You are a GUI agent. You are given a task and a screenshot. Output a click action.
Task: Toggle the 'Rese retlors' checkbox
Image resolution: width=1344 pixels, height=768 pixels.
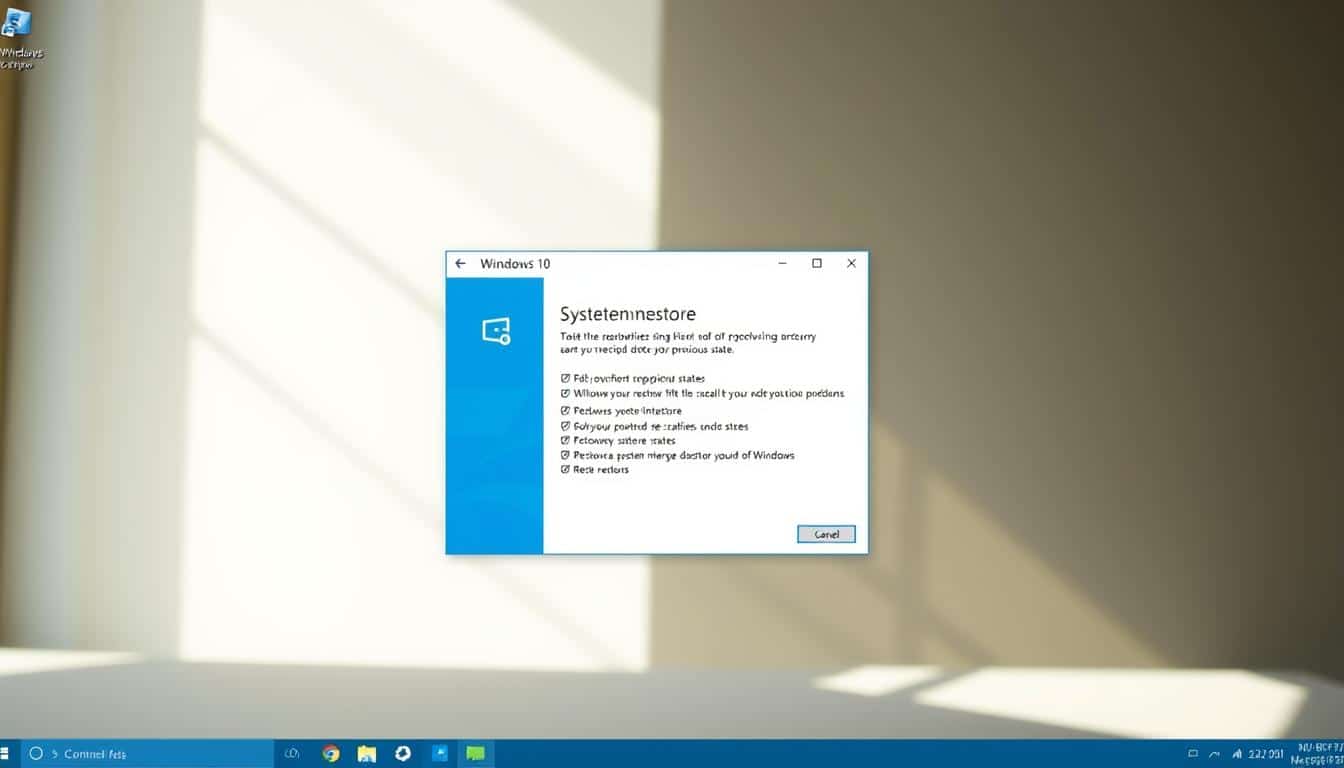coord(565,469)
